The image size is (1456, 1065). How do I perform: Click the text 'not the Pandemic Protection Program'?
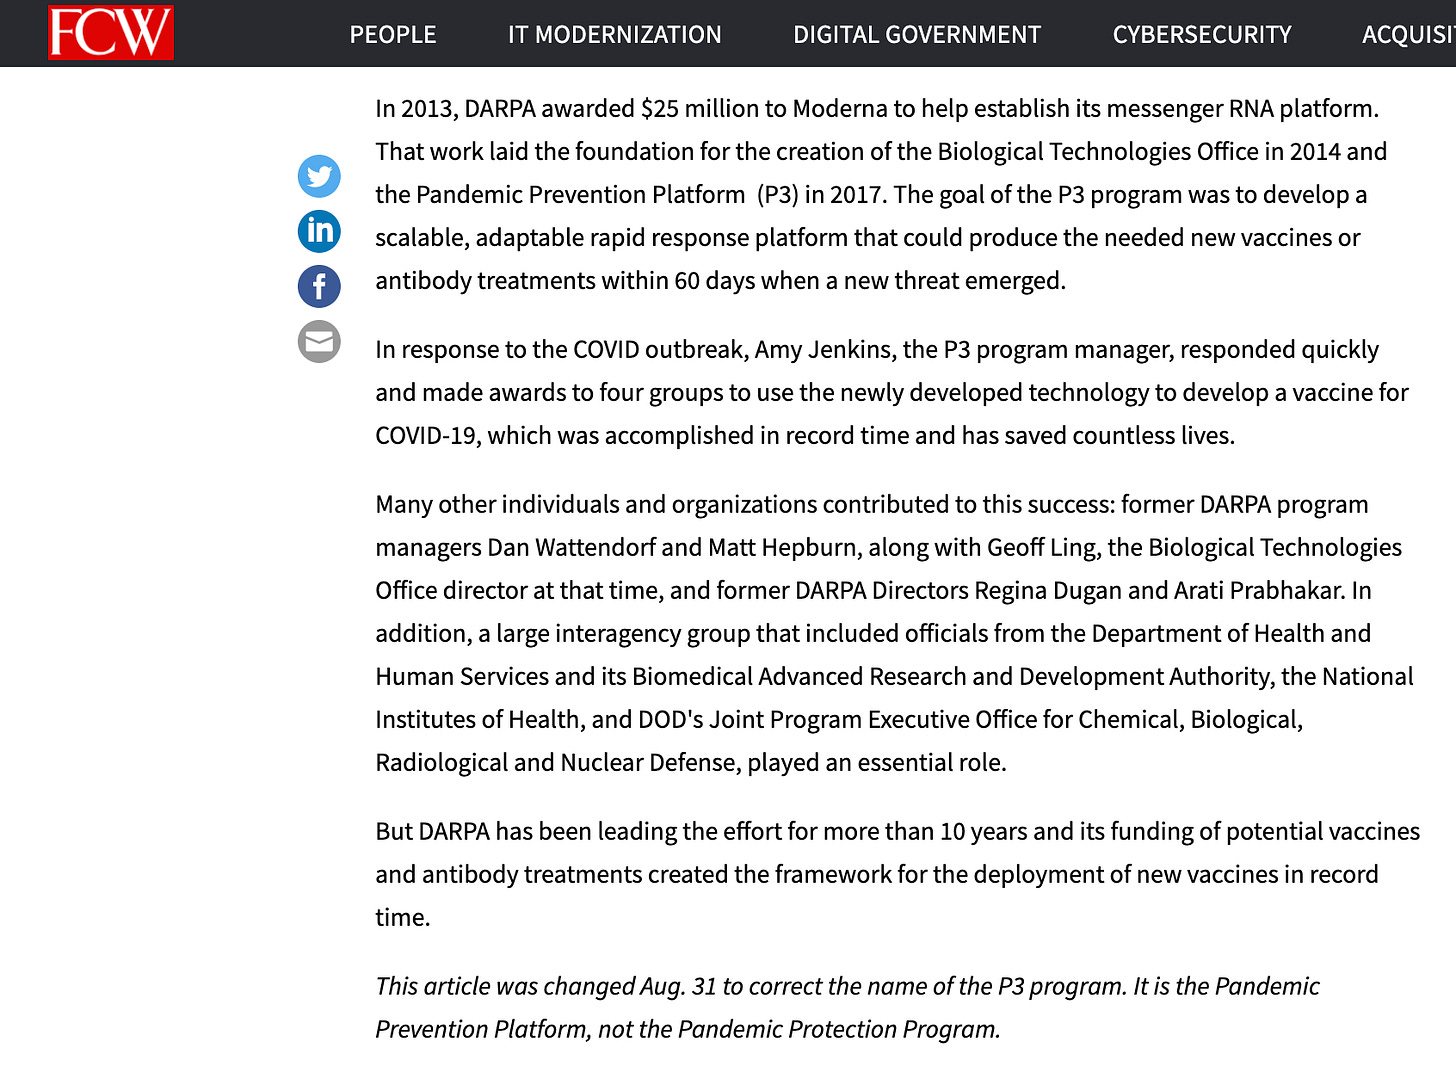click(x=799, y=1029)
